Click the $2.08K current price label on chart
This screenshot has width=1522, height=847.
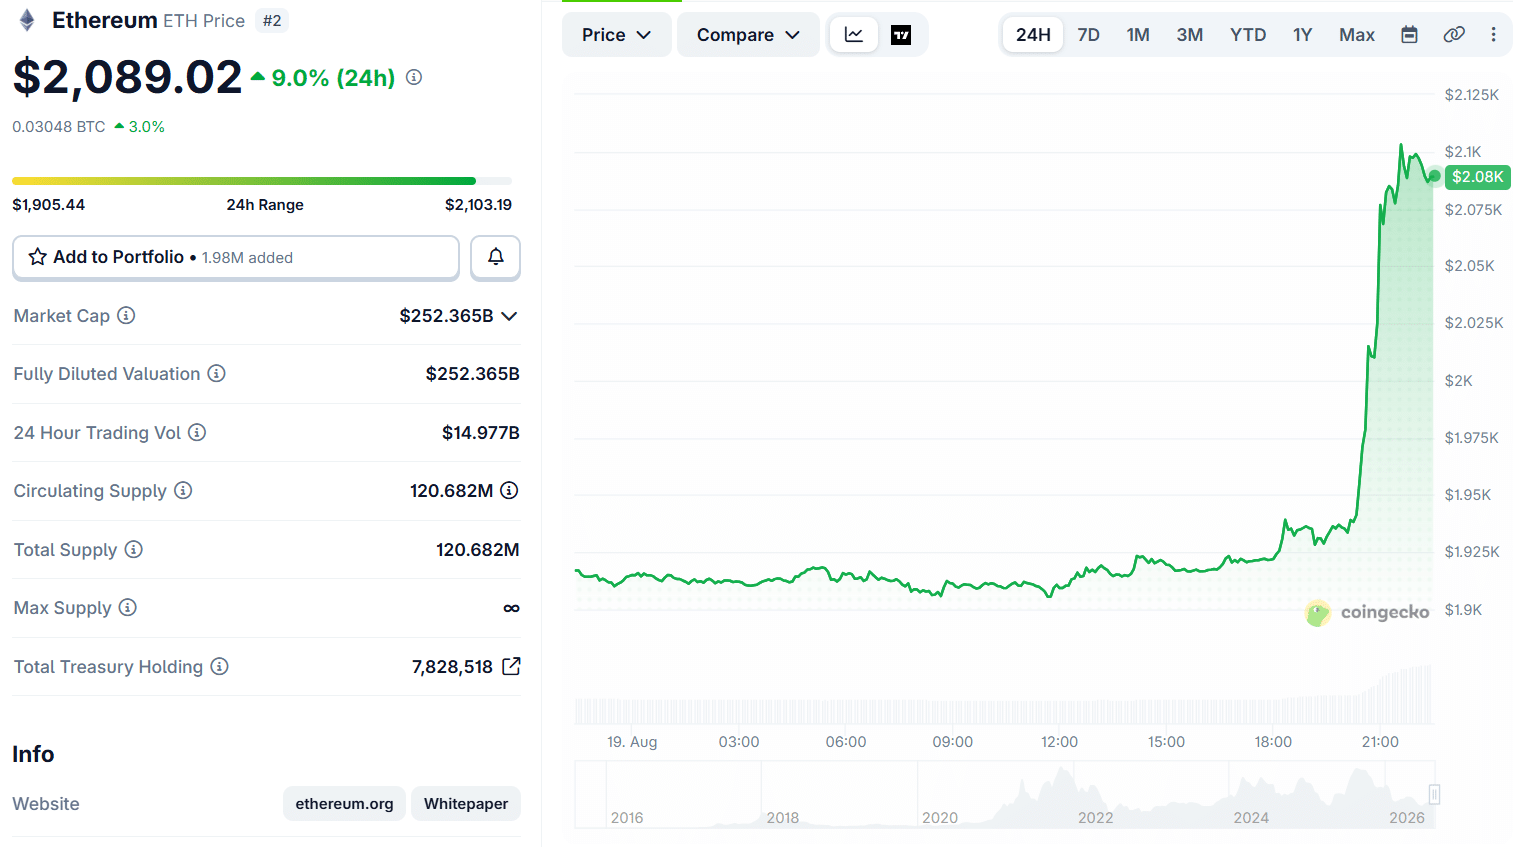pos(1477,177)
